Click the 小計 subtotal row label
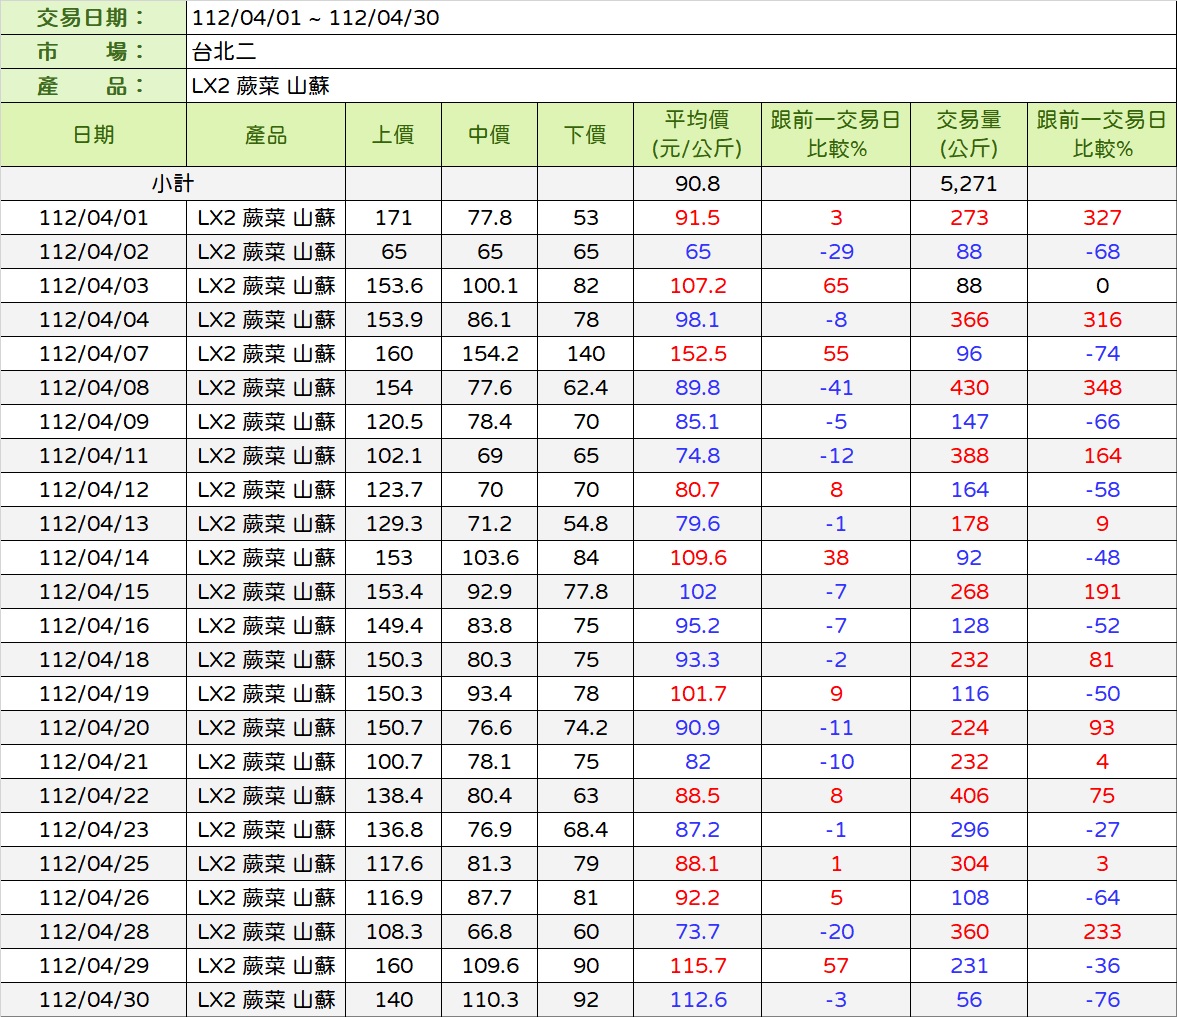Screen dimensions: 1177x1017 pyautogui.click(x=173, y=184)
